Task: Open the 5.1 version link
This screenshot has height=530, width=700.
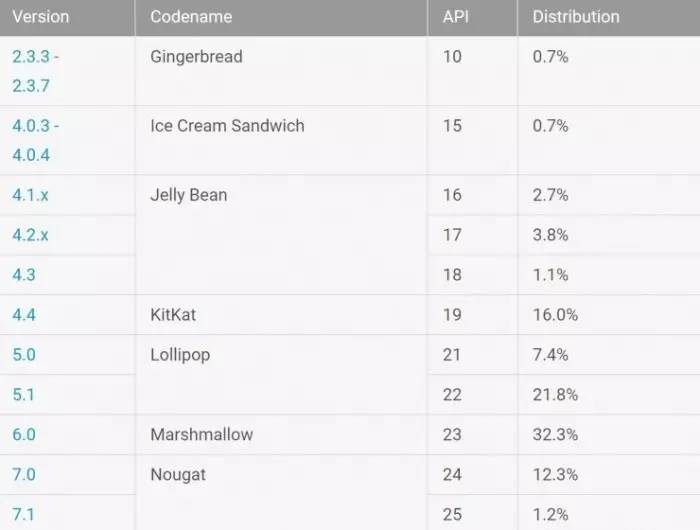Action: tap(24, 395)
